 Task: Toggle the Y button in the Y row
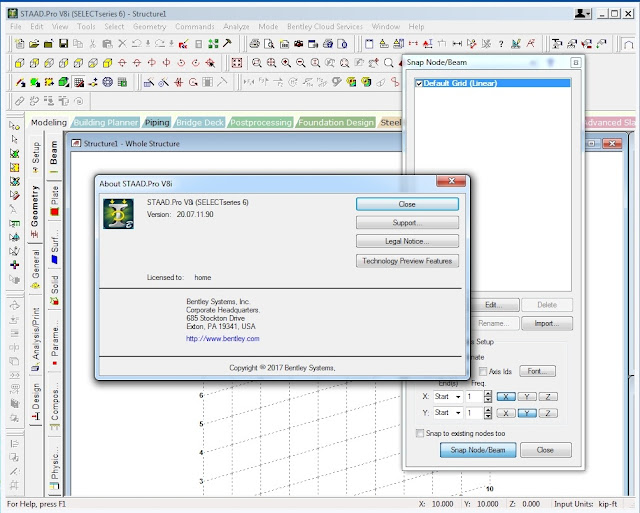click(527, 413)
